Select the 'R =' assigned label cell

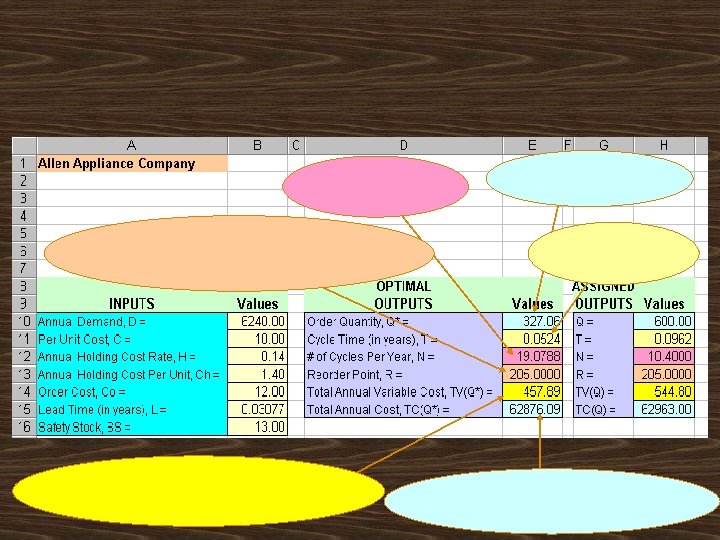coord(603,374)
